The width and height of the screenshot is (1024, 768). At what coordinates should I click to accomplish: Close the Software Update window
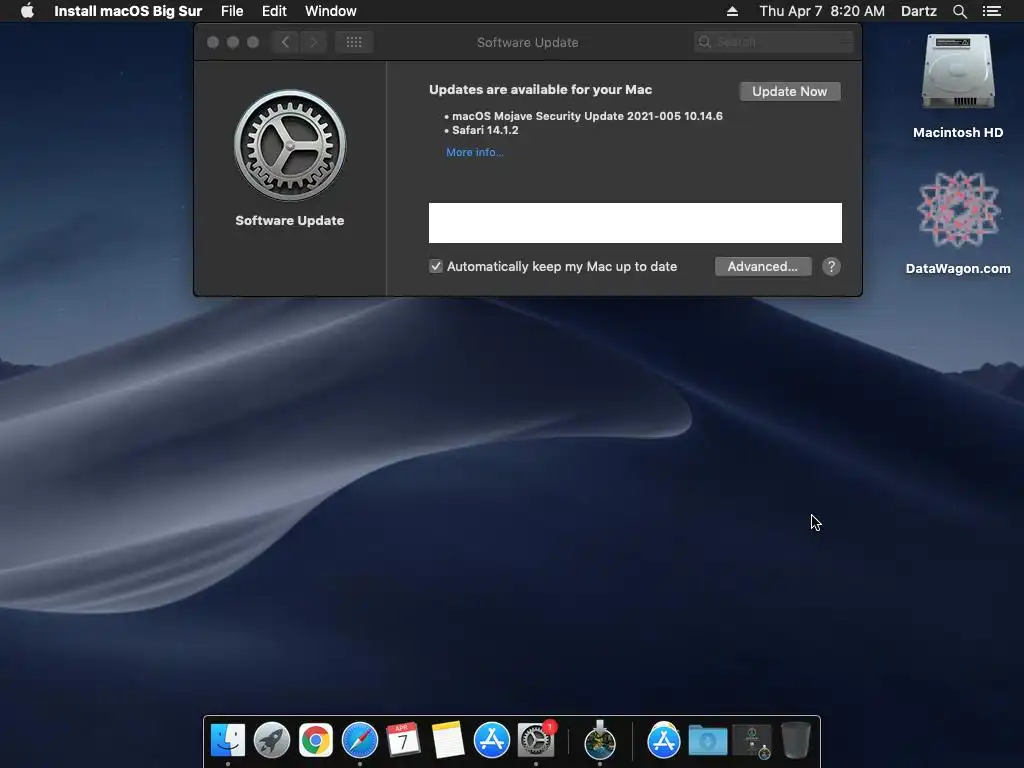(x=213, y=42)
